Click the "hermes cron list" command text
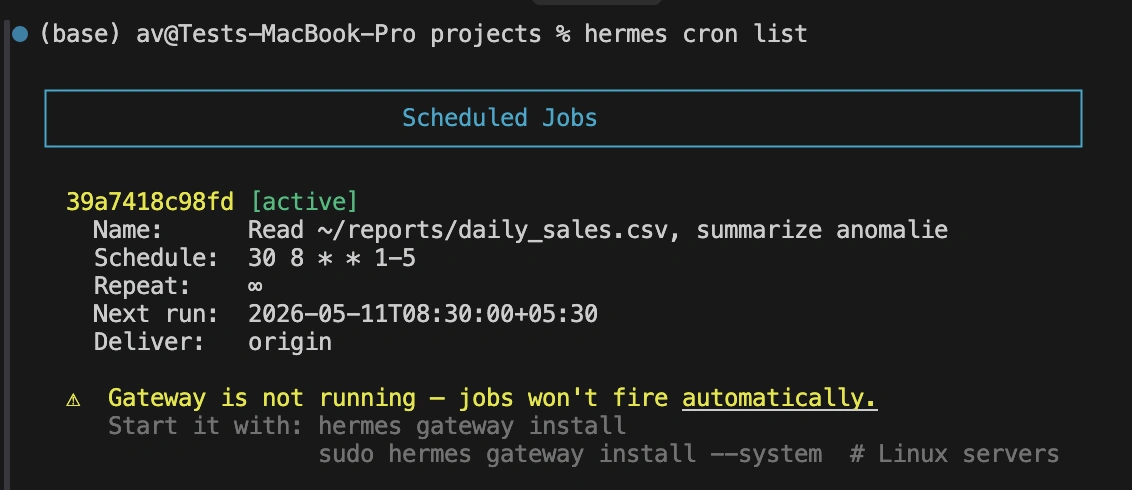1132x490 pixels. pyautogui.click(x=696, y=33)
